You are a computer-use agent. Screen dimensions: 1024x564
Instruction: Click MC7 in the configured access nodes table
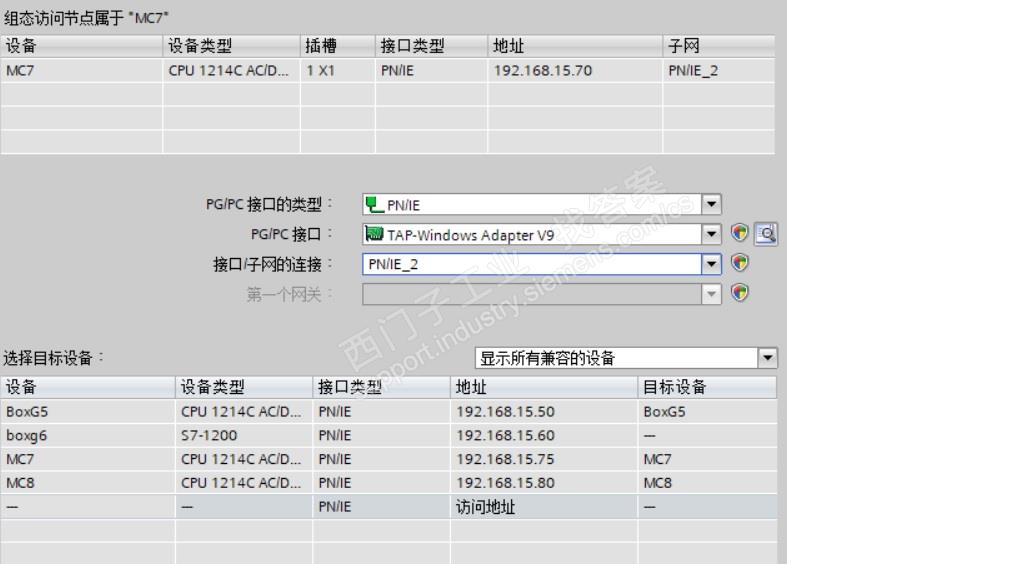pyautogui.click(x=20, y=70)
